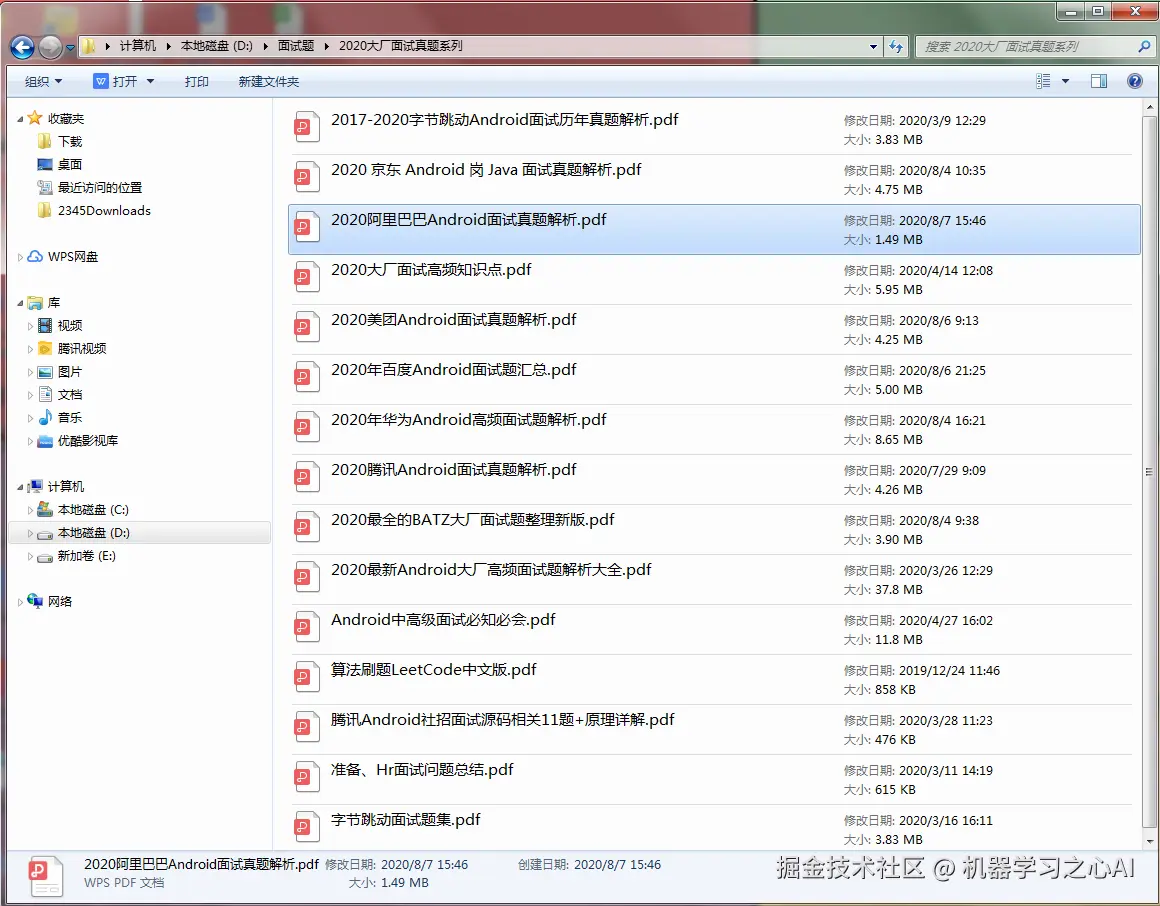The image size is (1160, 906).
Task: Click PDF icon of 2020美团Android面试真题解析.pdf
Action: tap(306, 327)
